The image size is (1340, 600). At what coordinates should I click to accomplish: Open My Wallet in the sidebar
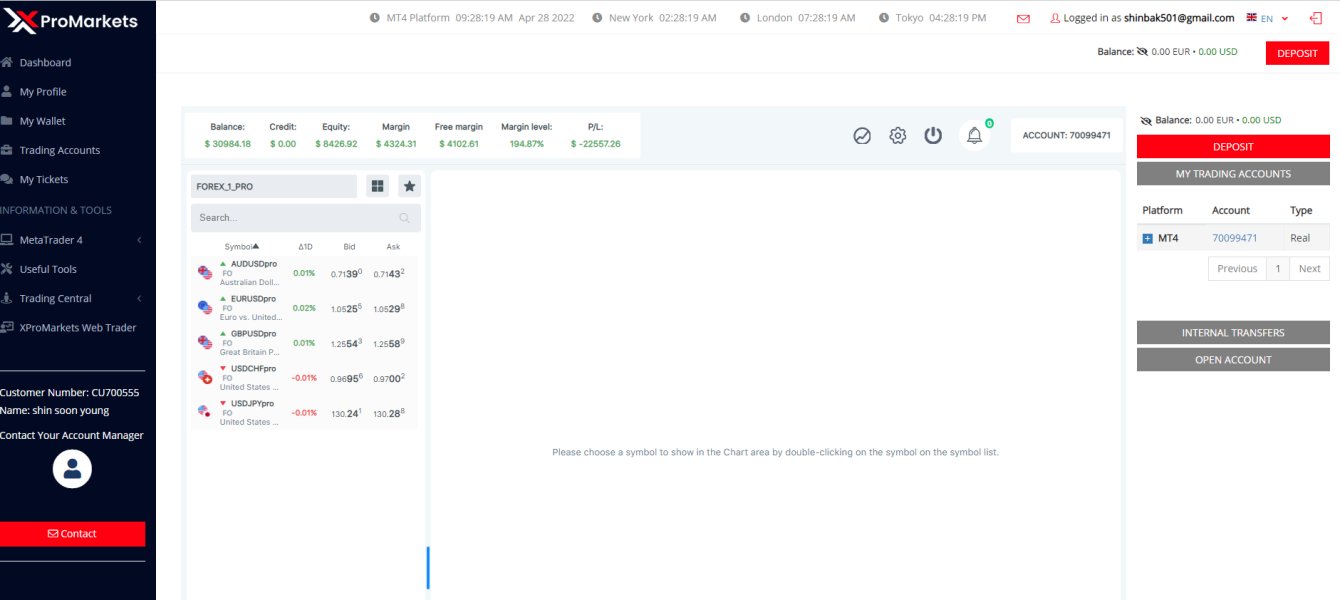(42, 121)
